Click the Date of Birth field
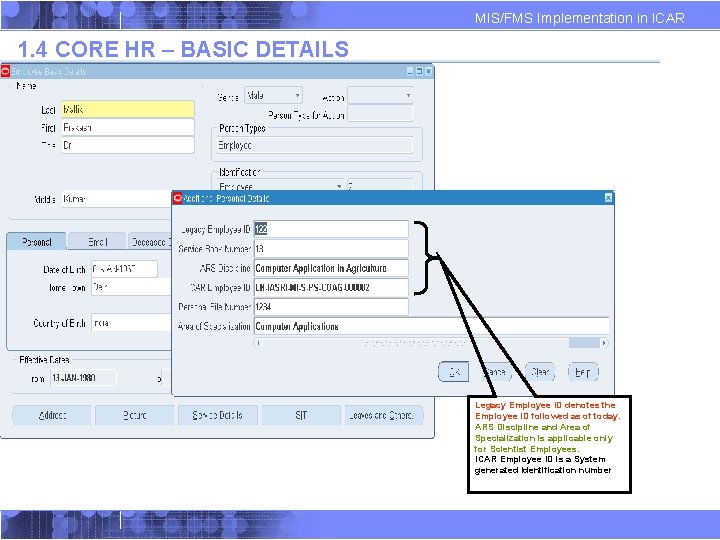The width and height of the screenshot is (720, 540). coord(124,269)
